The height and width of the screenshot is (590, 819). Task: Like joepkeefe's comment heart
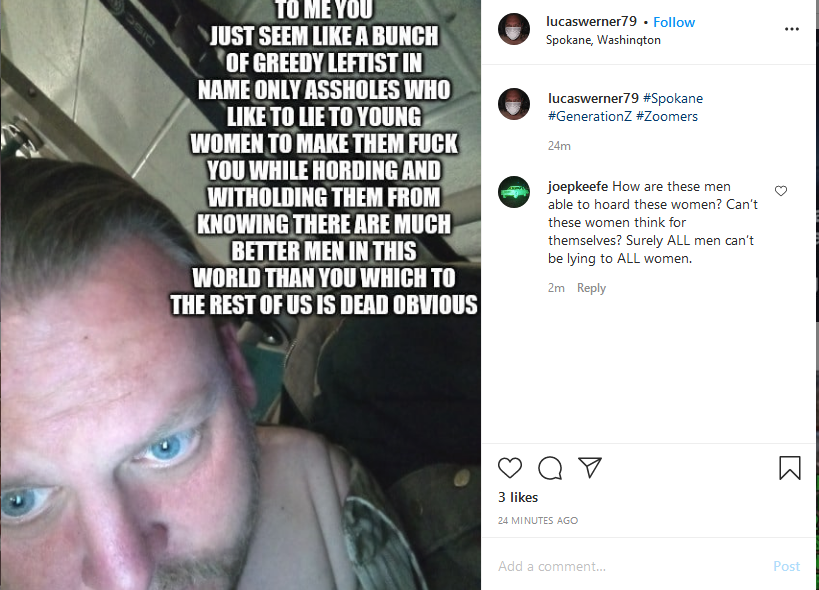pos(781,191)
